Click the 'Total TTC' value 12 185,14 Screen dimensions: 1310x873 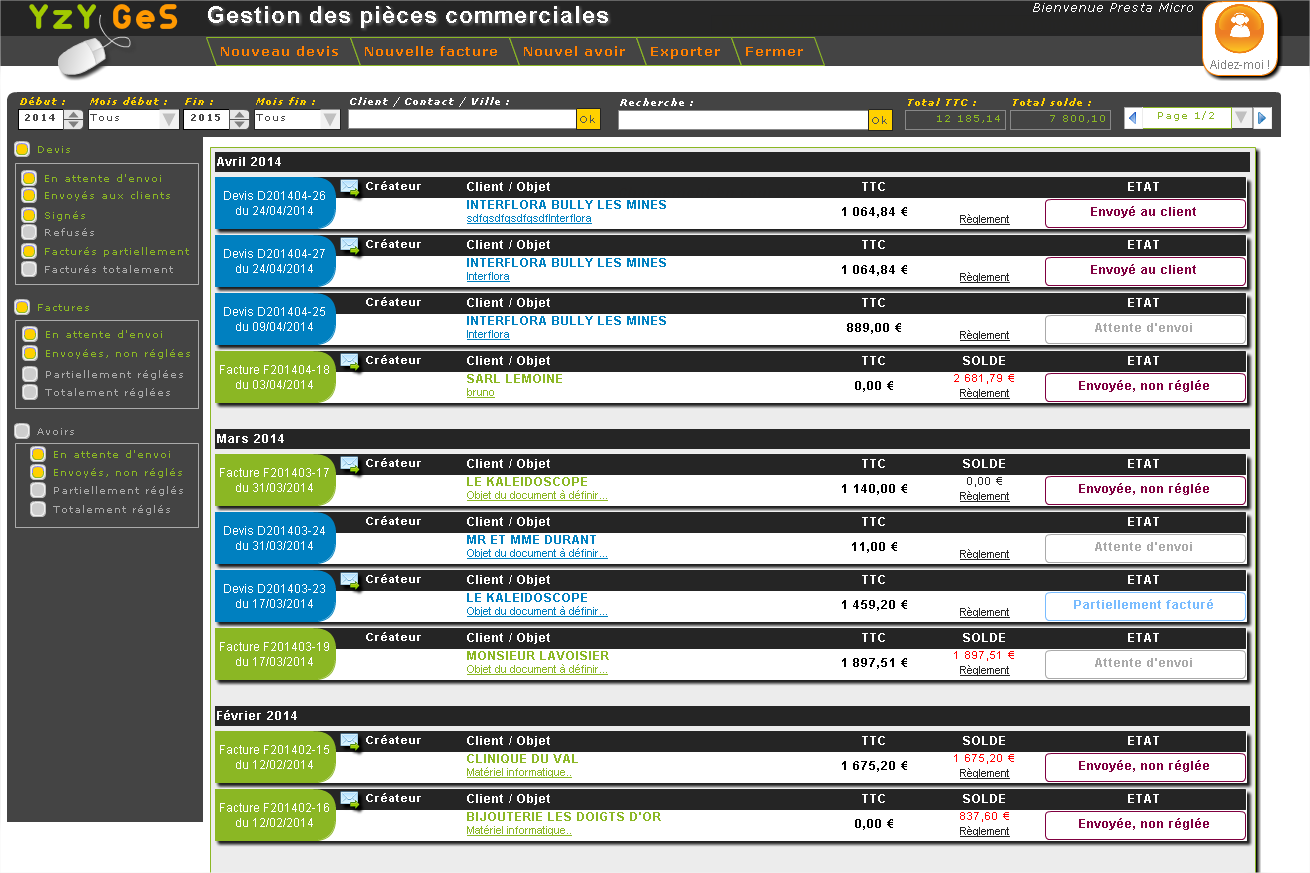(955, 120)
